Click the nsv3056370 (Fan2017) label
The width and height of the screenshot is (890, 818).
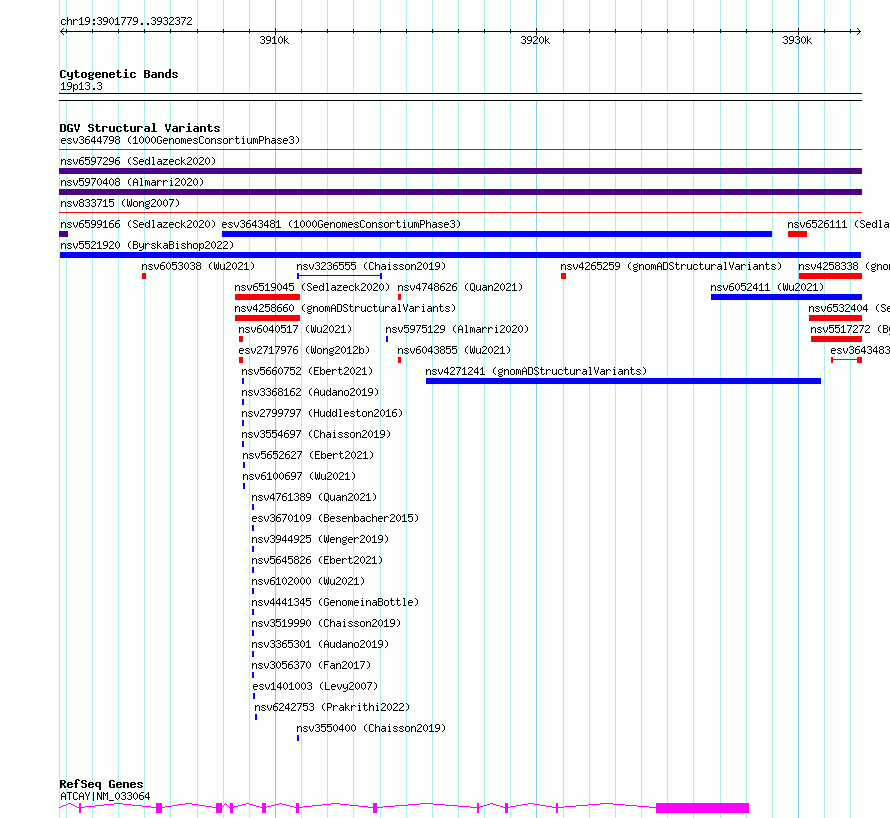[311, 665]
